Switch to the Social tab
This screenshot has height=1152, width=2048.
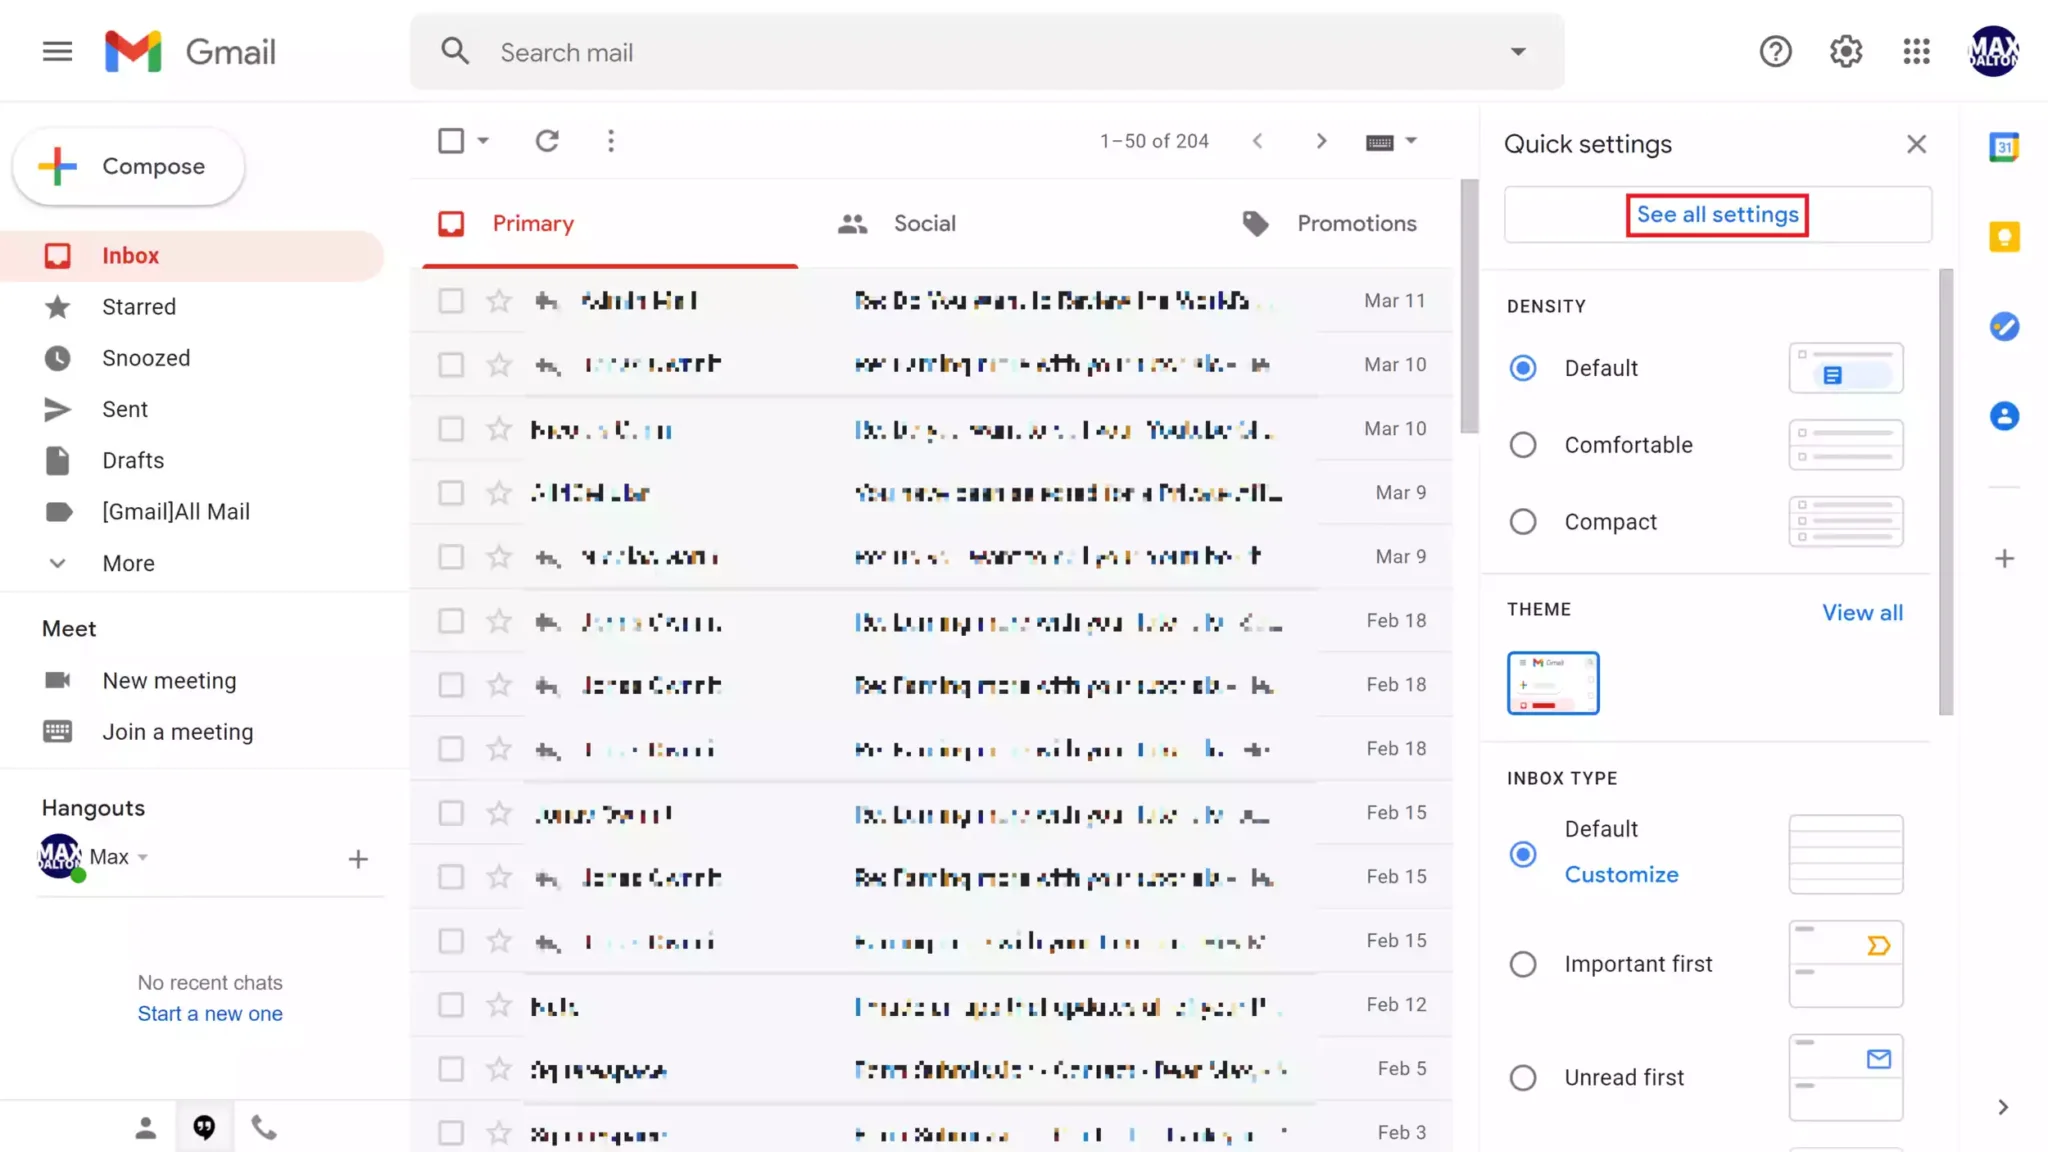click(896, 223)
